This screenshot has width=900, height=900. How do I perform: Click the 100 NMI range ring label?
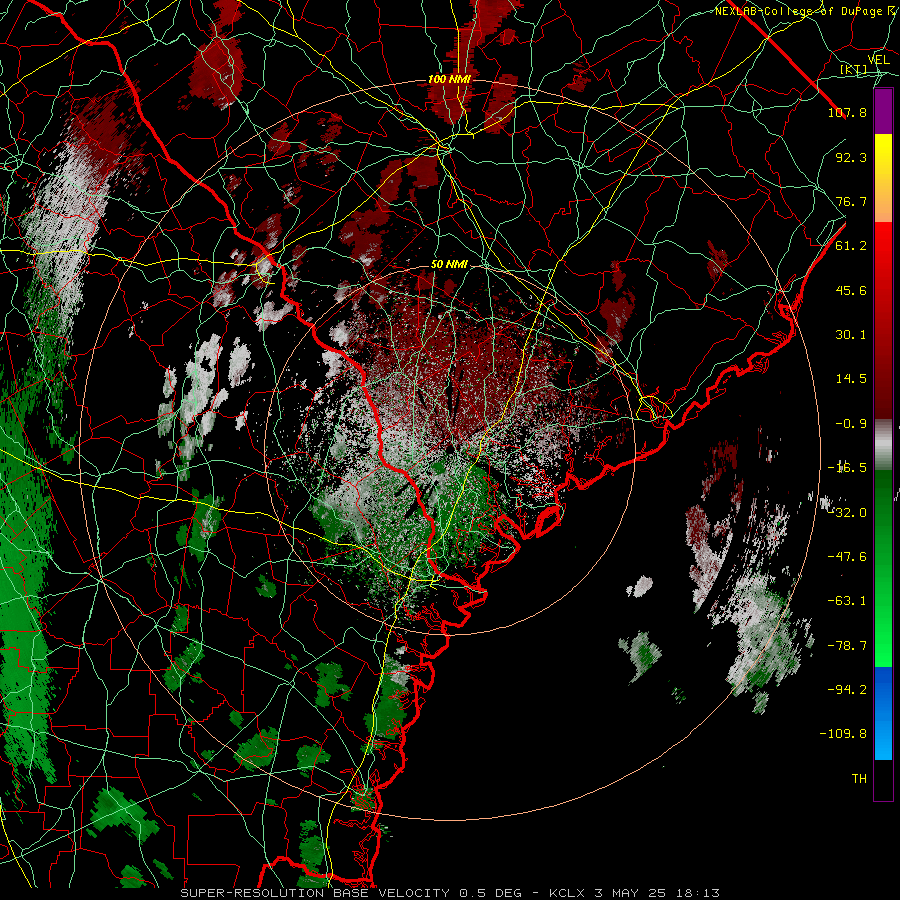click(x=449, y=79)
